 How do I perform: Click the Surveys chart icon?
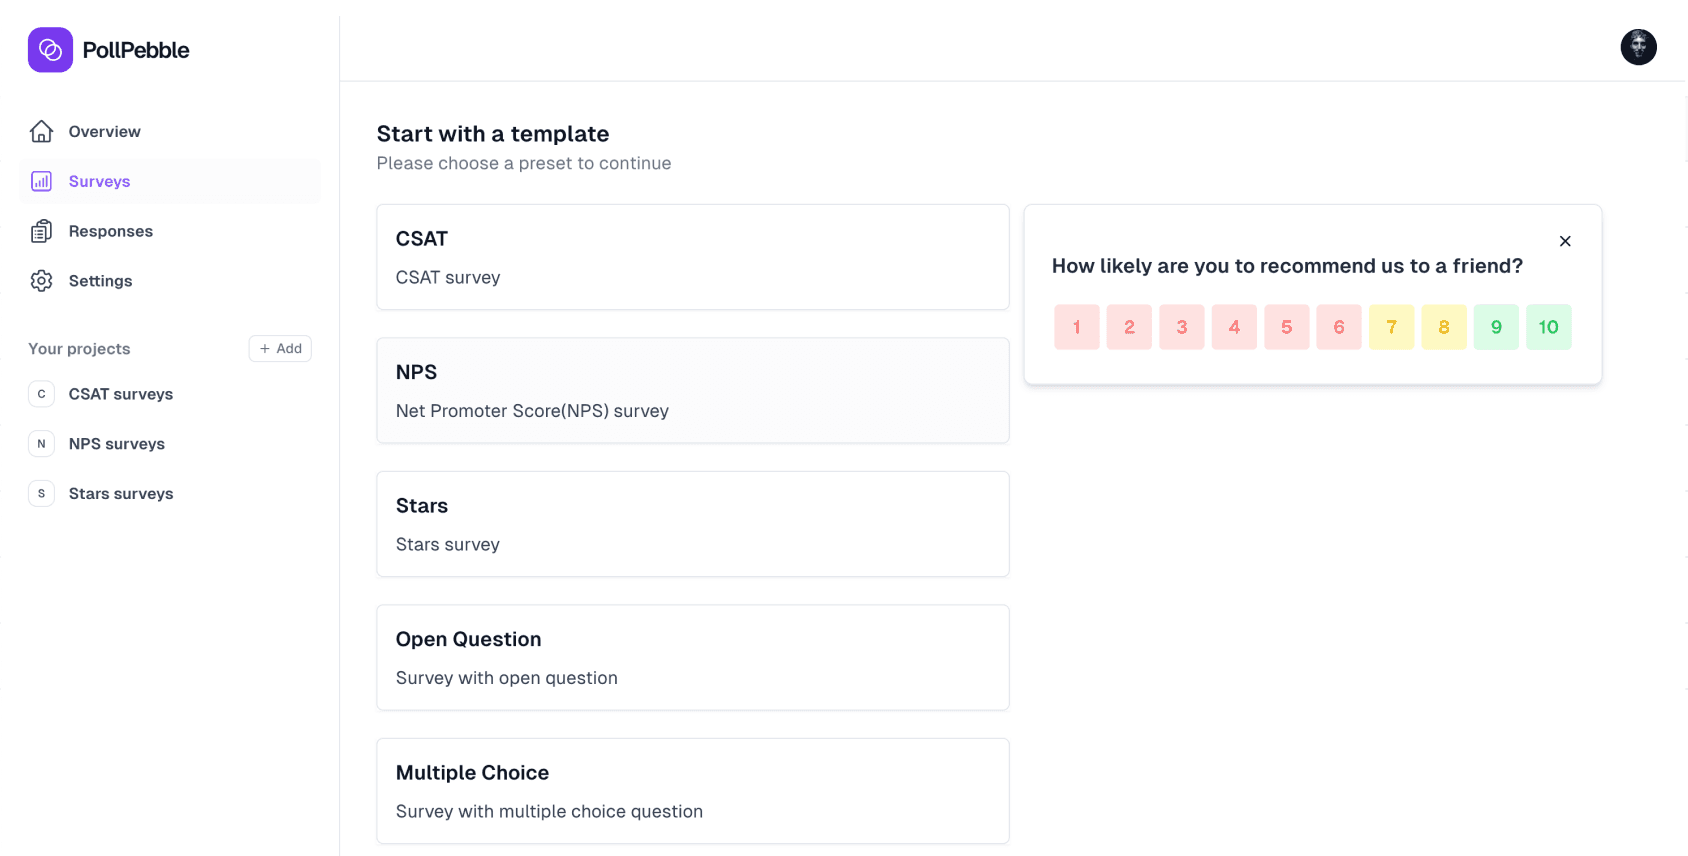pos(41,181)
